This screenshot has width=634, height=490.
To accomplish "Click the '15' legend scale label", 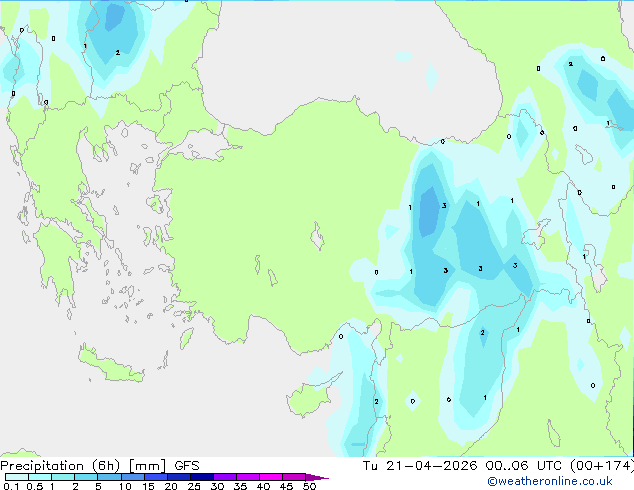I will click(x=148, y=486).
